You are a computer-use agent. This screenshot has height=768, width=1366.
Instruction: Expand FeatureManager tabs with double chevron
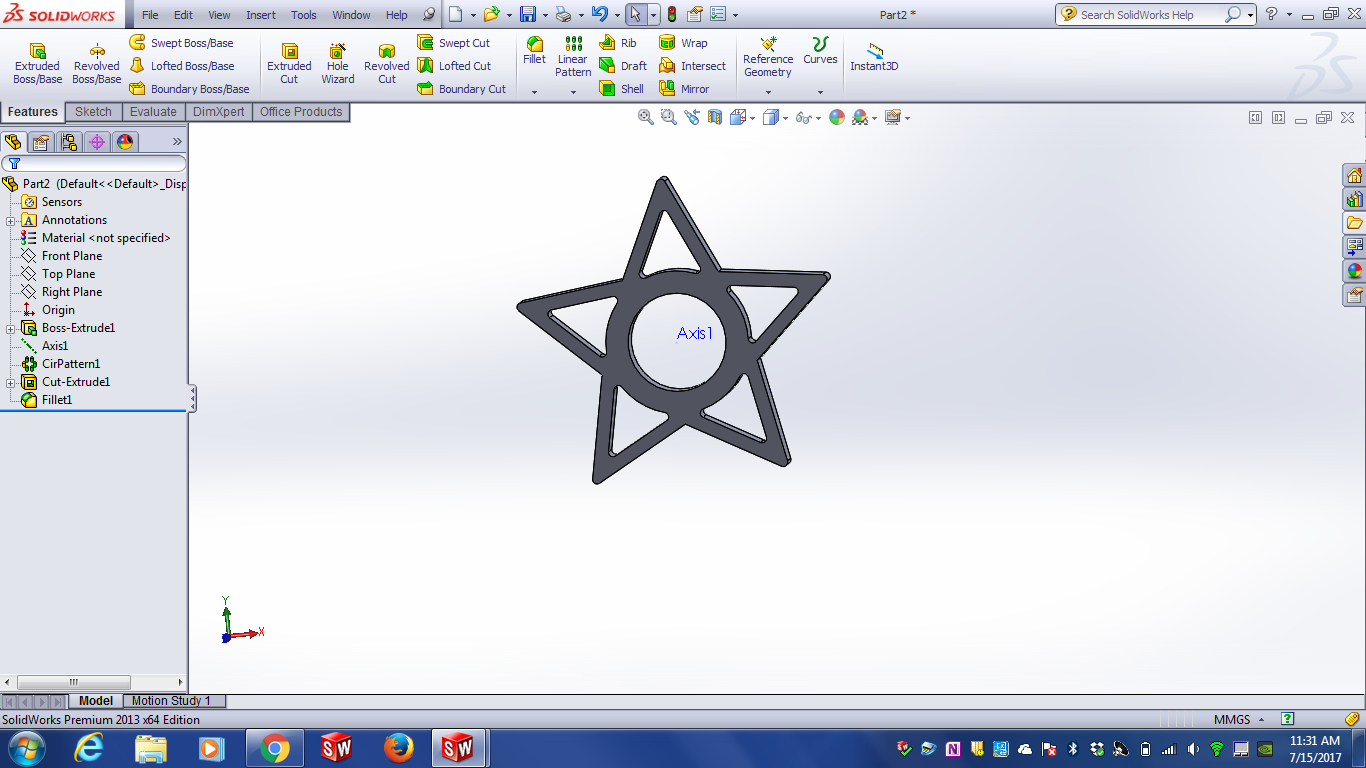point(177,142)
